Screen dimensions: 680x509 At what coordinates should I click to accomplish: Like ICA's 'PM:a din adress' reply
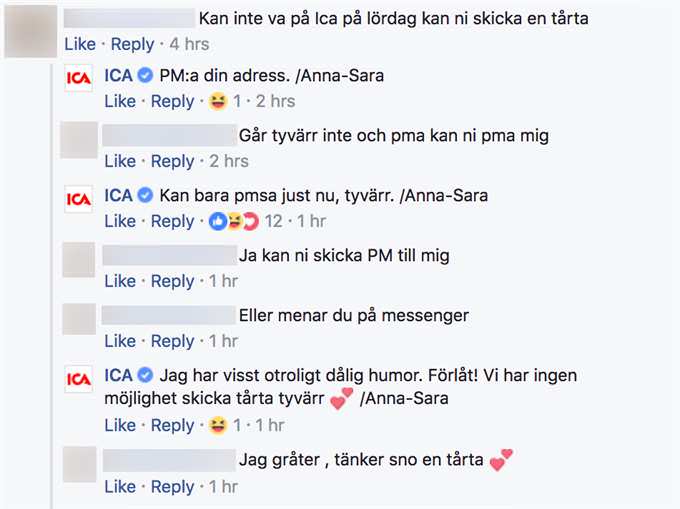(x=120, y=101)
